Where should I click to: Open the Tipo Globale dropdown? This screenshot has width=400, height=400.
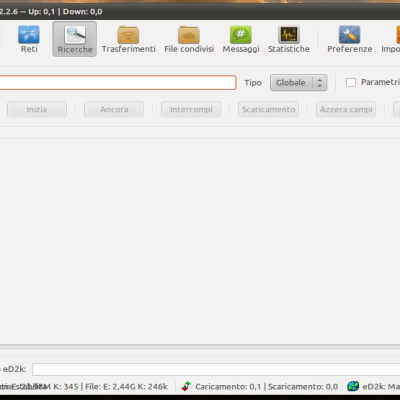[x=298, y=83]
